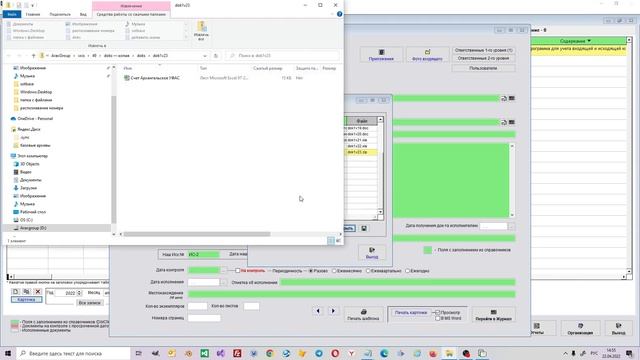This screenshot has width=640, height=360.
Task: Open the Фото входящего button
Action: tap(427, 55)
